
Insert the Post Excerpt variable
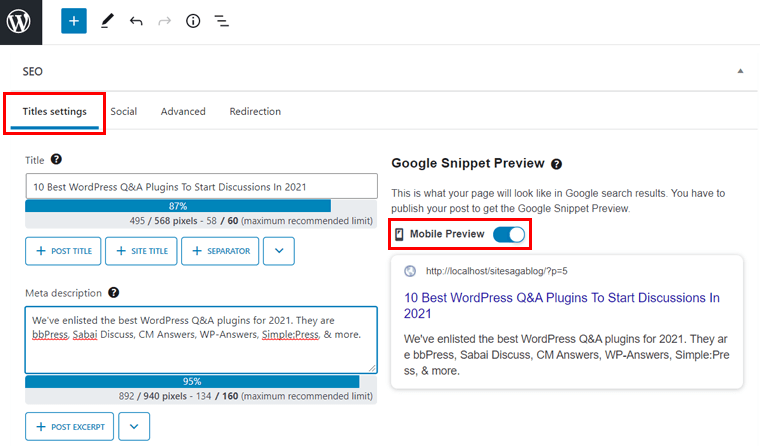coord(69,427)
